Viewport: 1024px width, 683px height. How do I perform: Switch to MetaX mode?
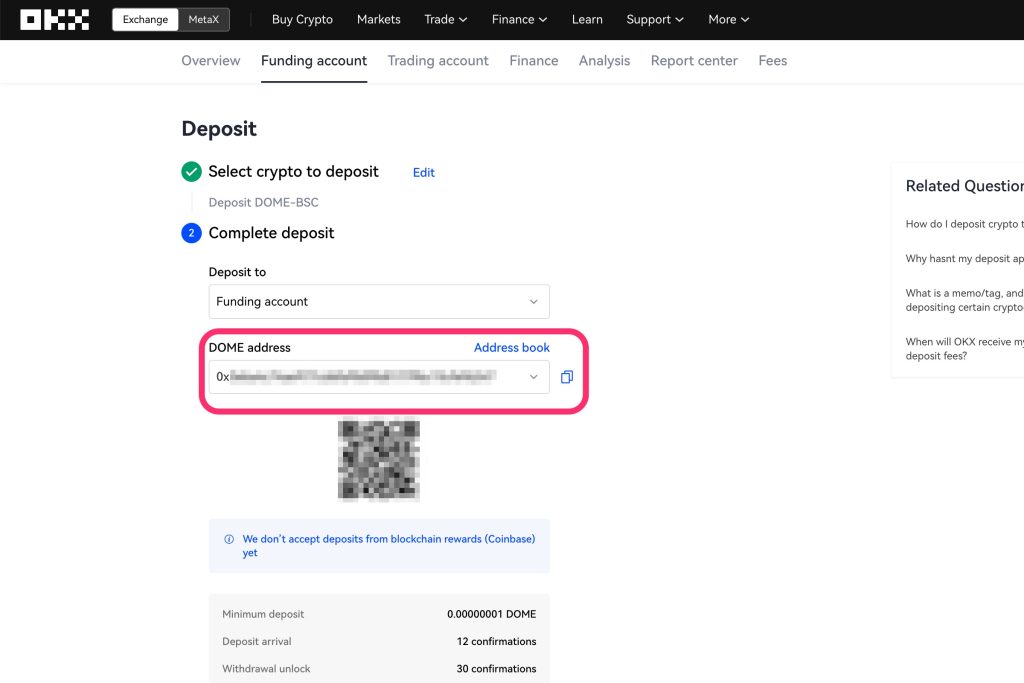tap(203, 19)
